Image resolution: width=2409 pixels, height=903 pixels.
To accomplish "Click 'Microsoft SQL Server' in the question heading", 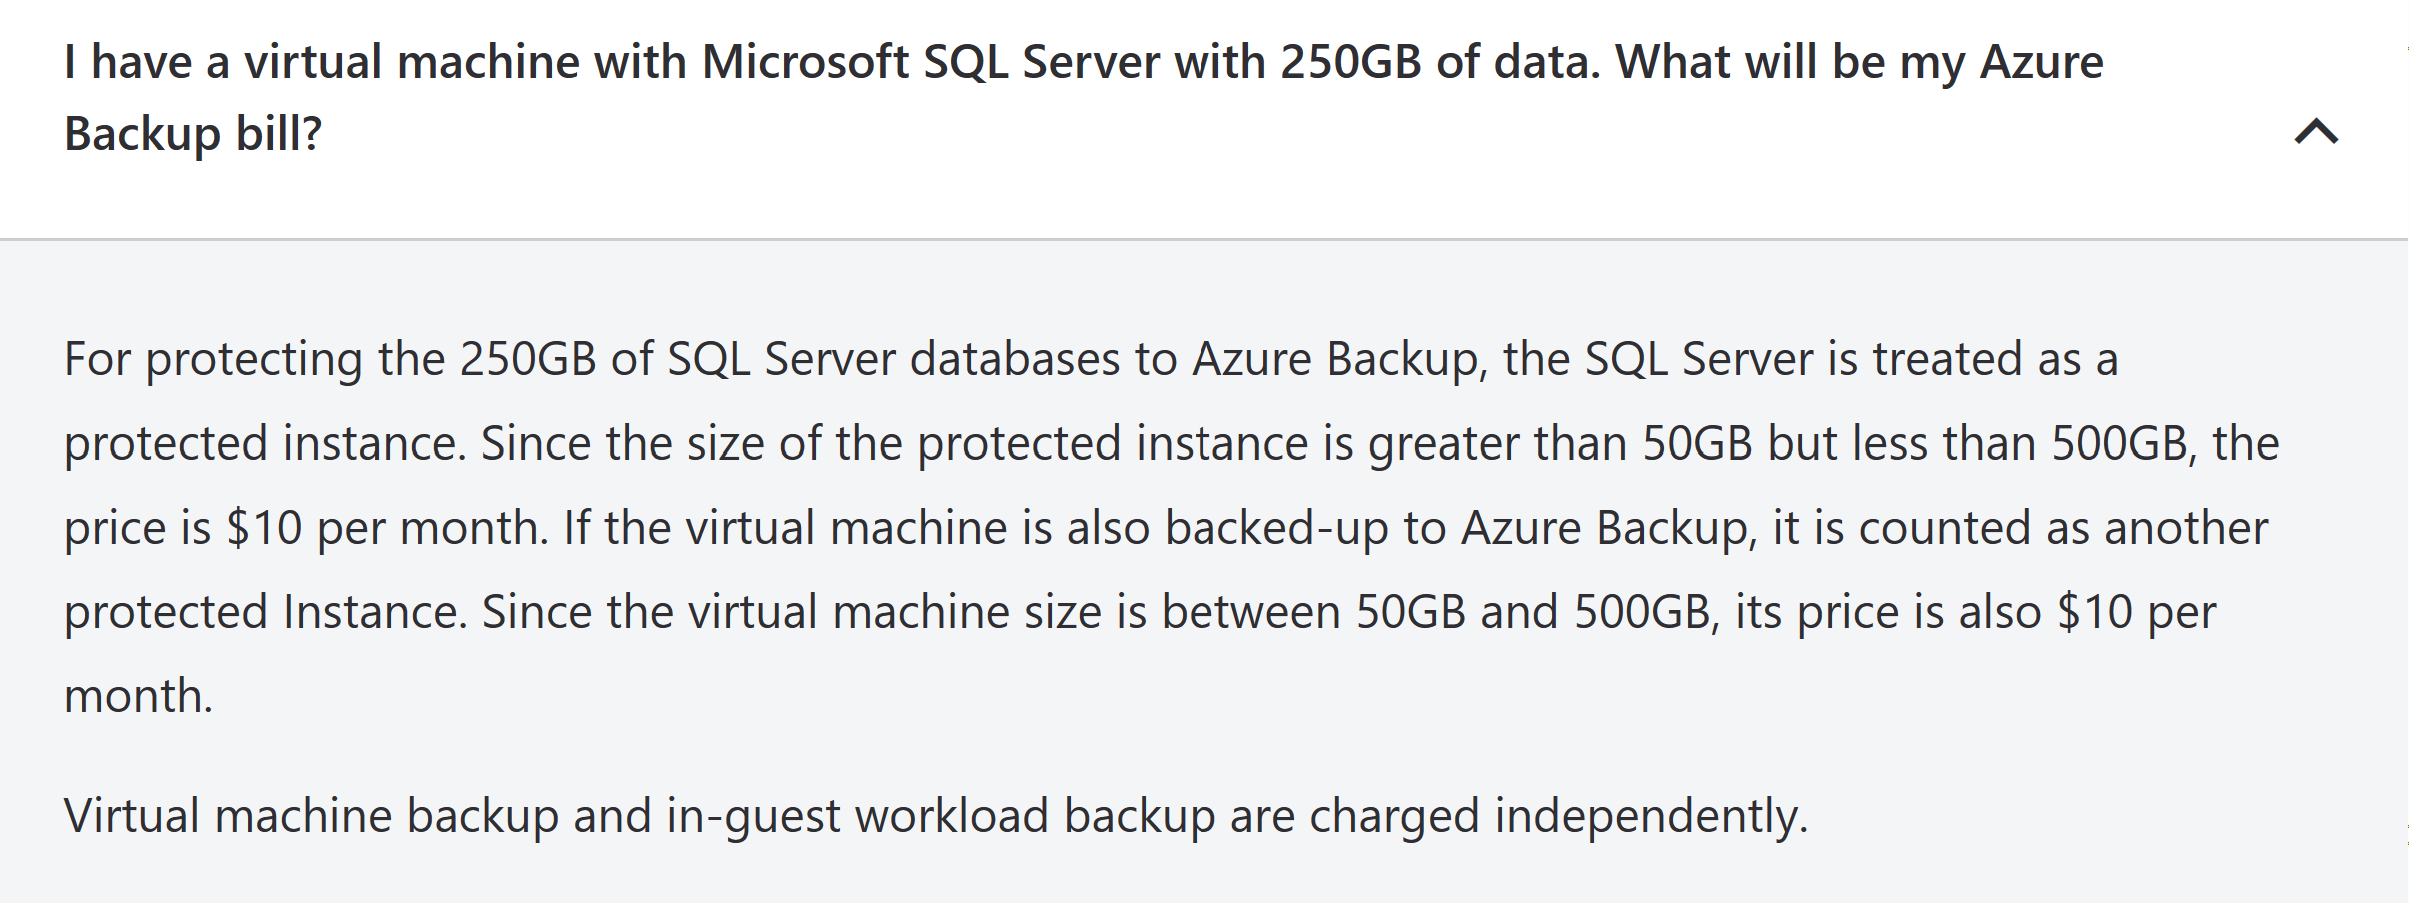I will pos(931,62).
